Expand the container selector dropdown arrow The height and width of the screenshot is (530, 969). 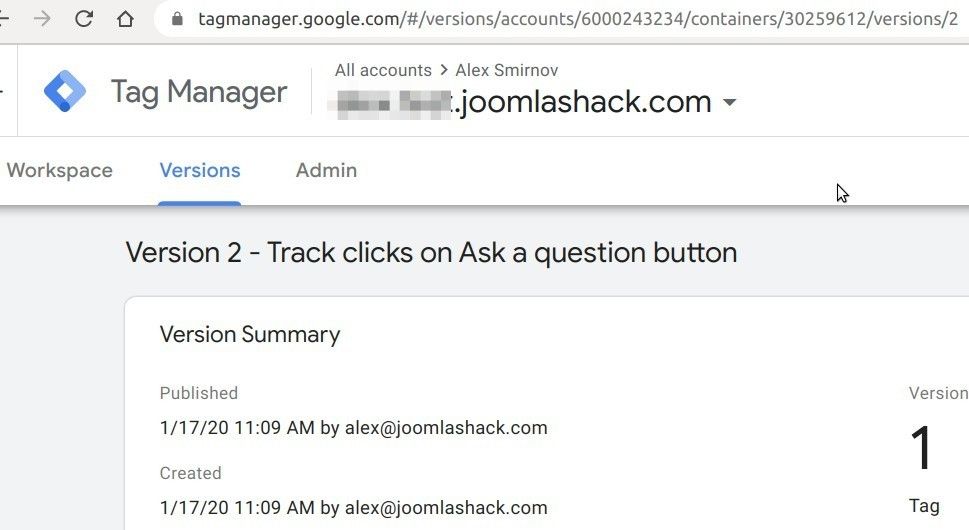729,103
